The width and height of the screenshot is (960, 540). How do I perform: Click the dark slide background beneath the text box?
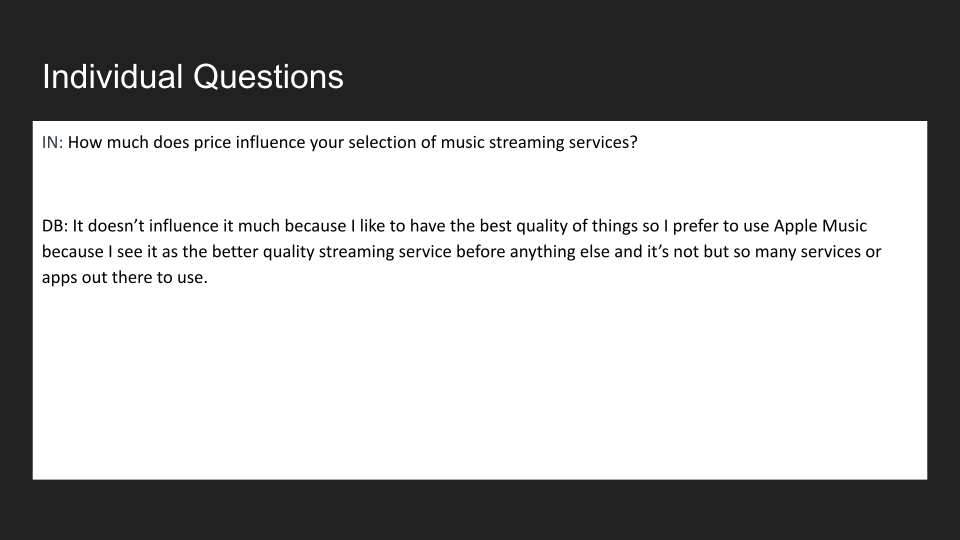pos(480,510)
